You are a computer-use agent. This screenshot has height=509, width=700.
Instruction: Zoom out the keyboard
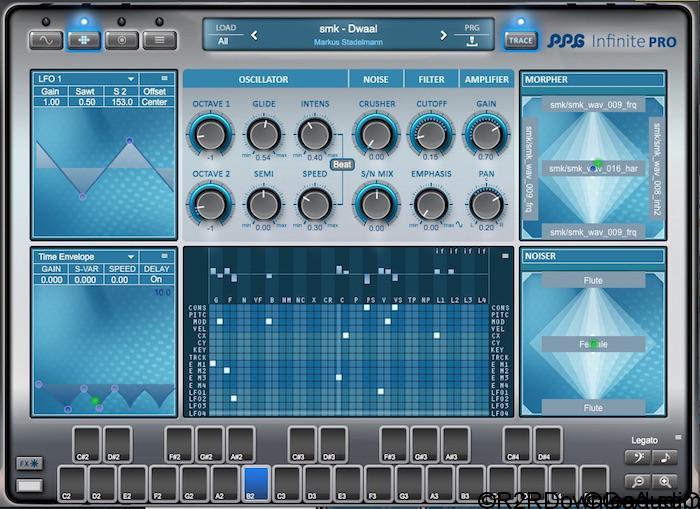(637, 481)
